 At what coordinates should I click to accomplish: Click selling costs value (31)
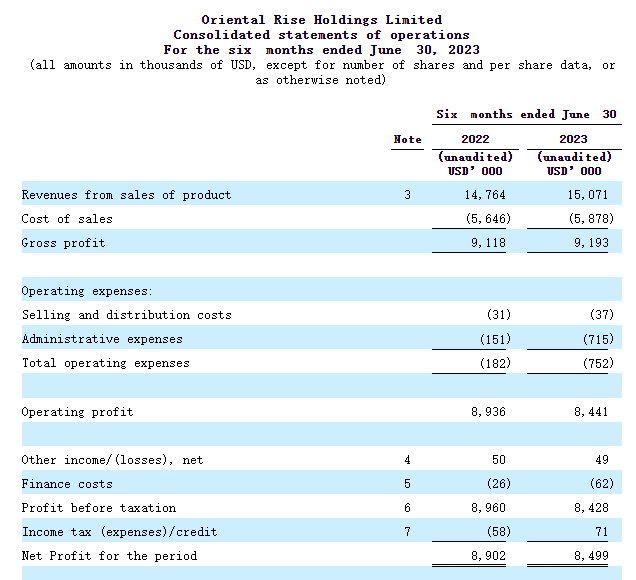tap(499, 315)
